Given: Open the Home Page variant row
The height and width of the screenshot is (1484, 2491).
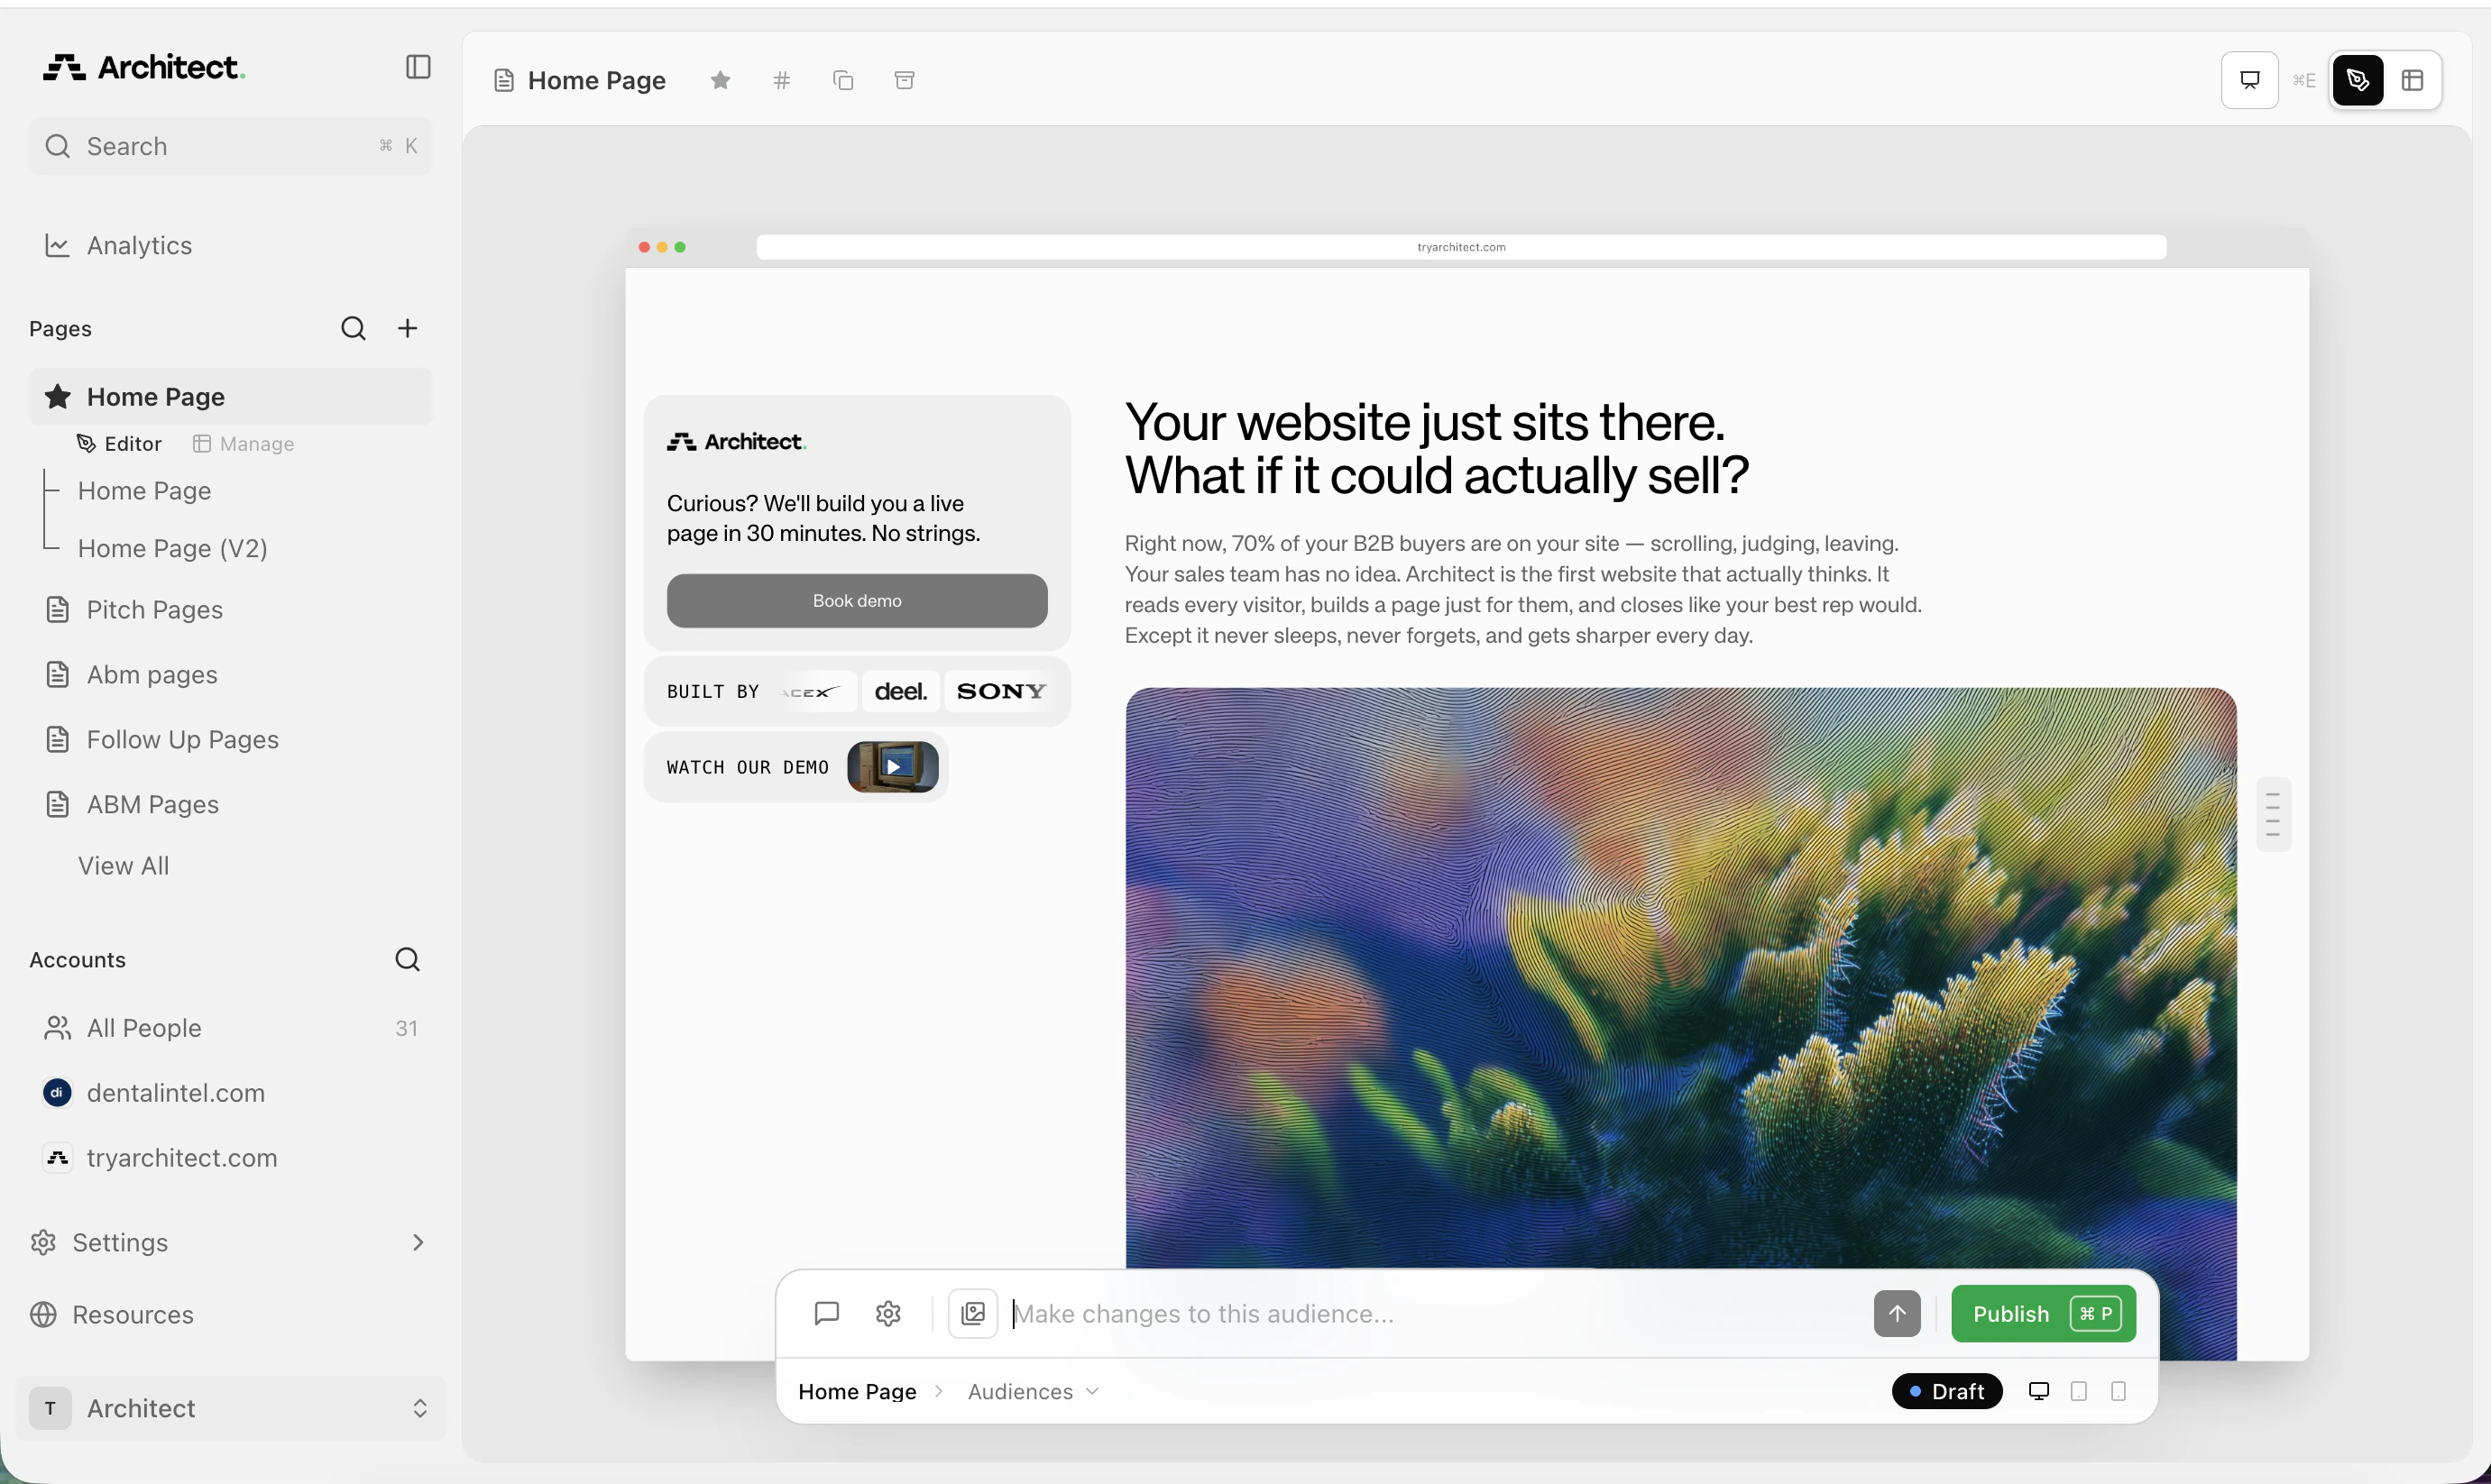Looking at the screenshot, I should click(x=144, y=491).
